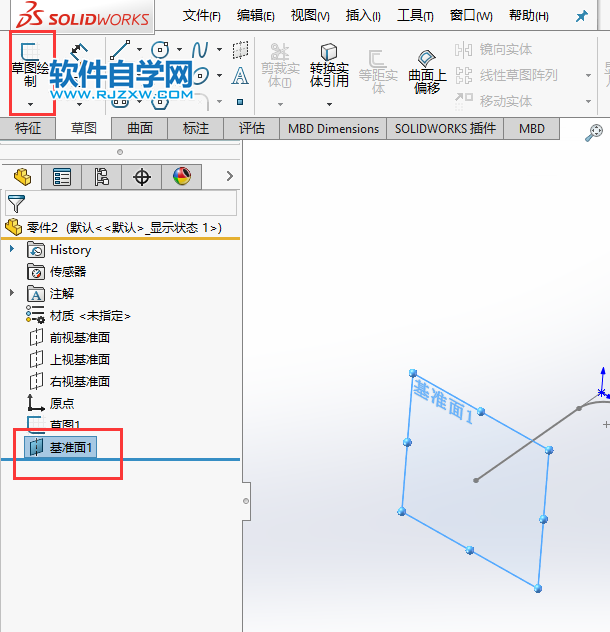610x632 pixels.
Task: Select 材质 <未指定> in the tree
Action: click(x=78, y=316)
